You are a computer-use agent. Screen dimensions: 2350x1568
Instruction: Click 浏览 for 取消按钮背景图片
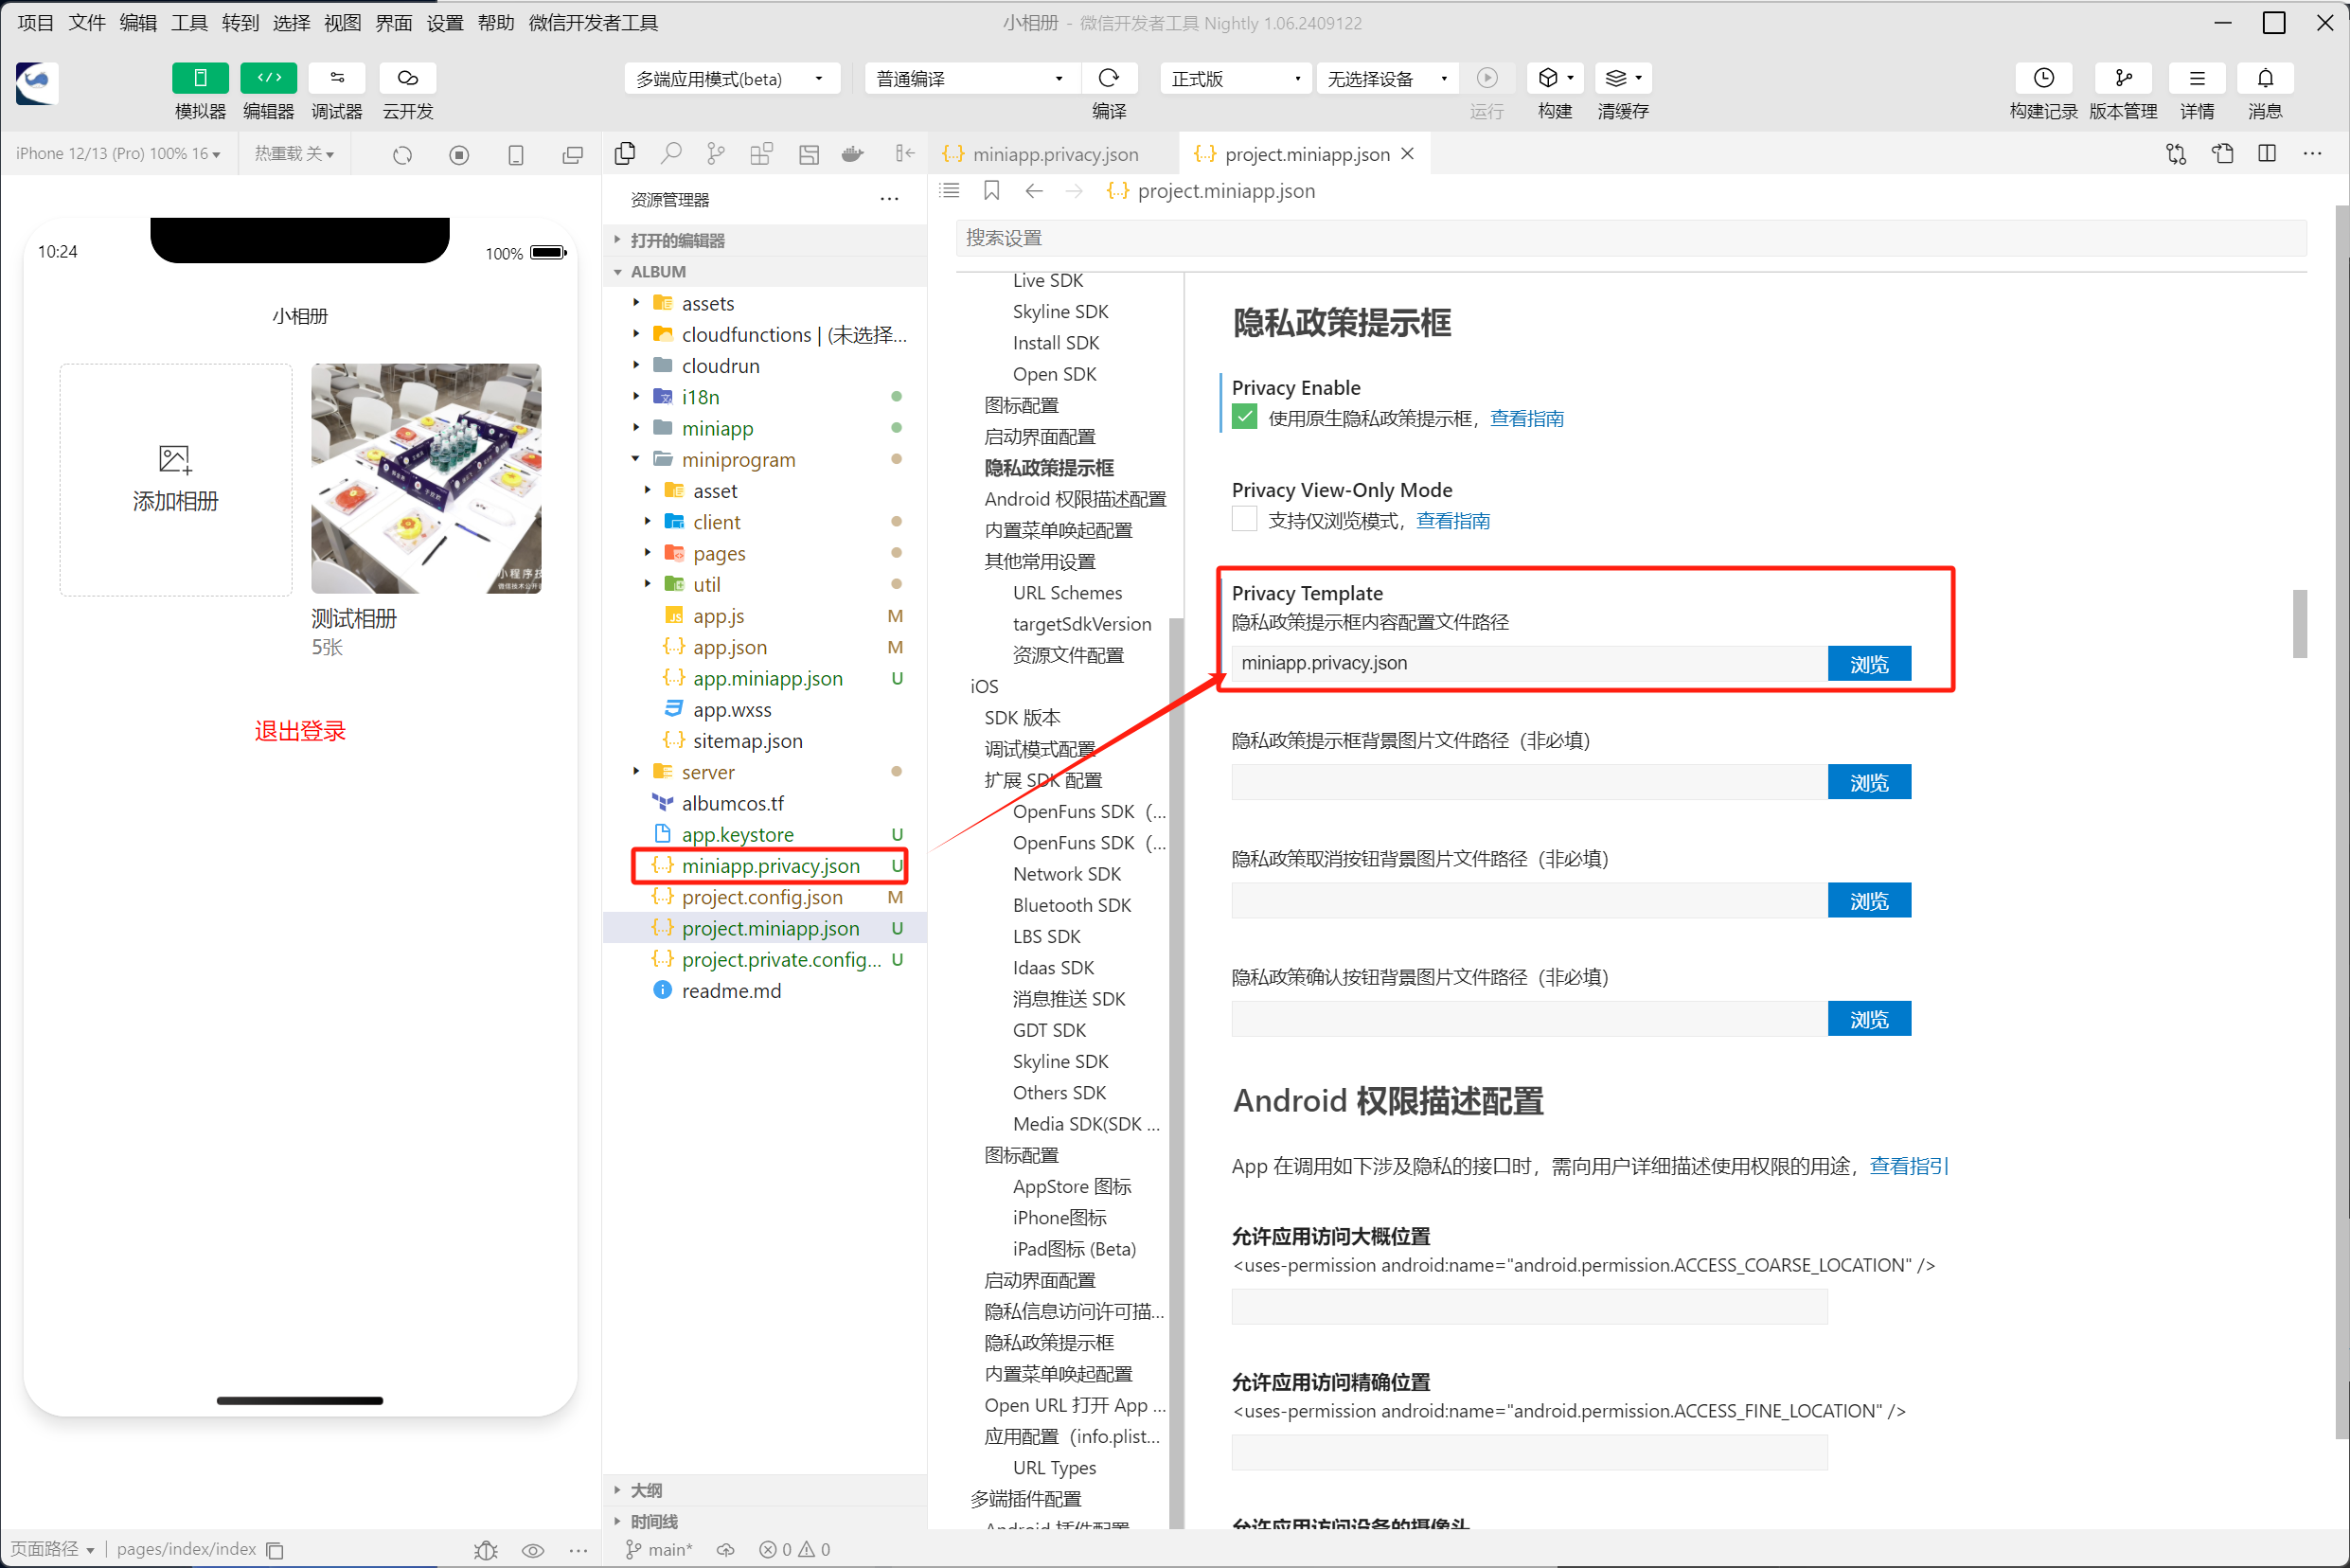(x=1869, y=900)
